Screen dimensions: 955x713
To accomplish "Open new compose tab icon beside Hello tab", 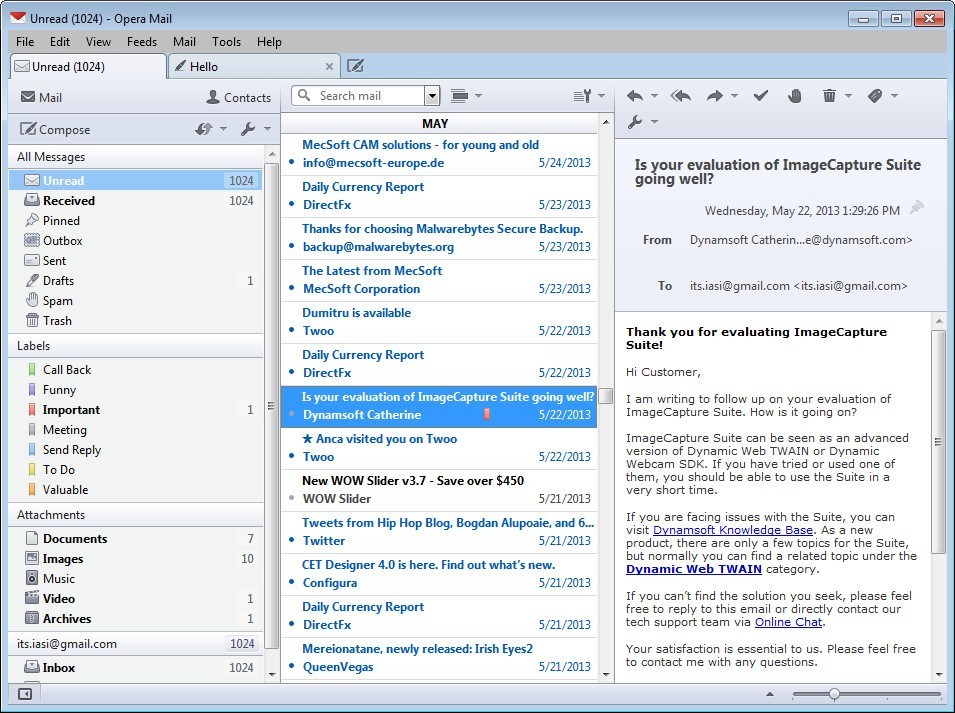I will (355, 66).
